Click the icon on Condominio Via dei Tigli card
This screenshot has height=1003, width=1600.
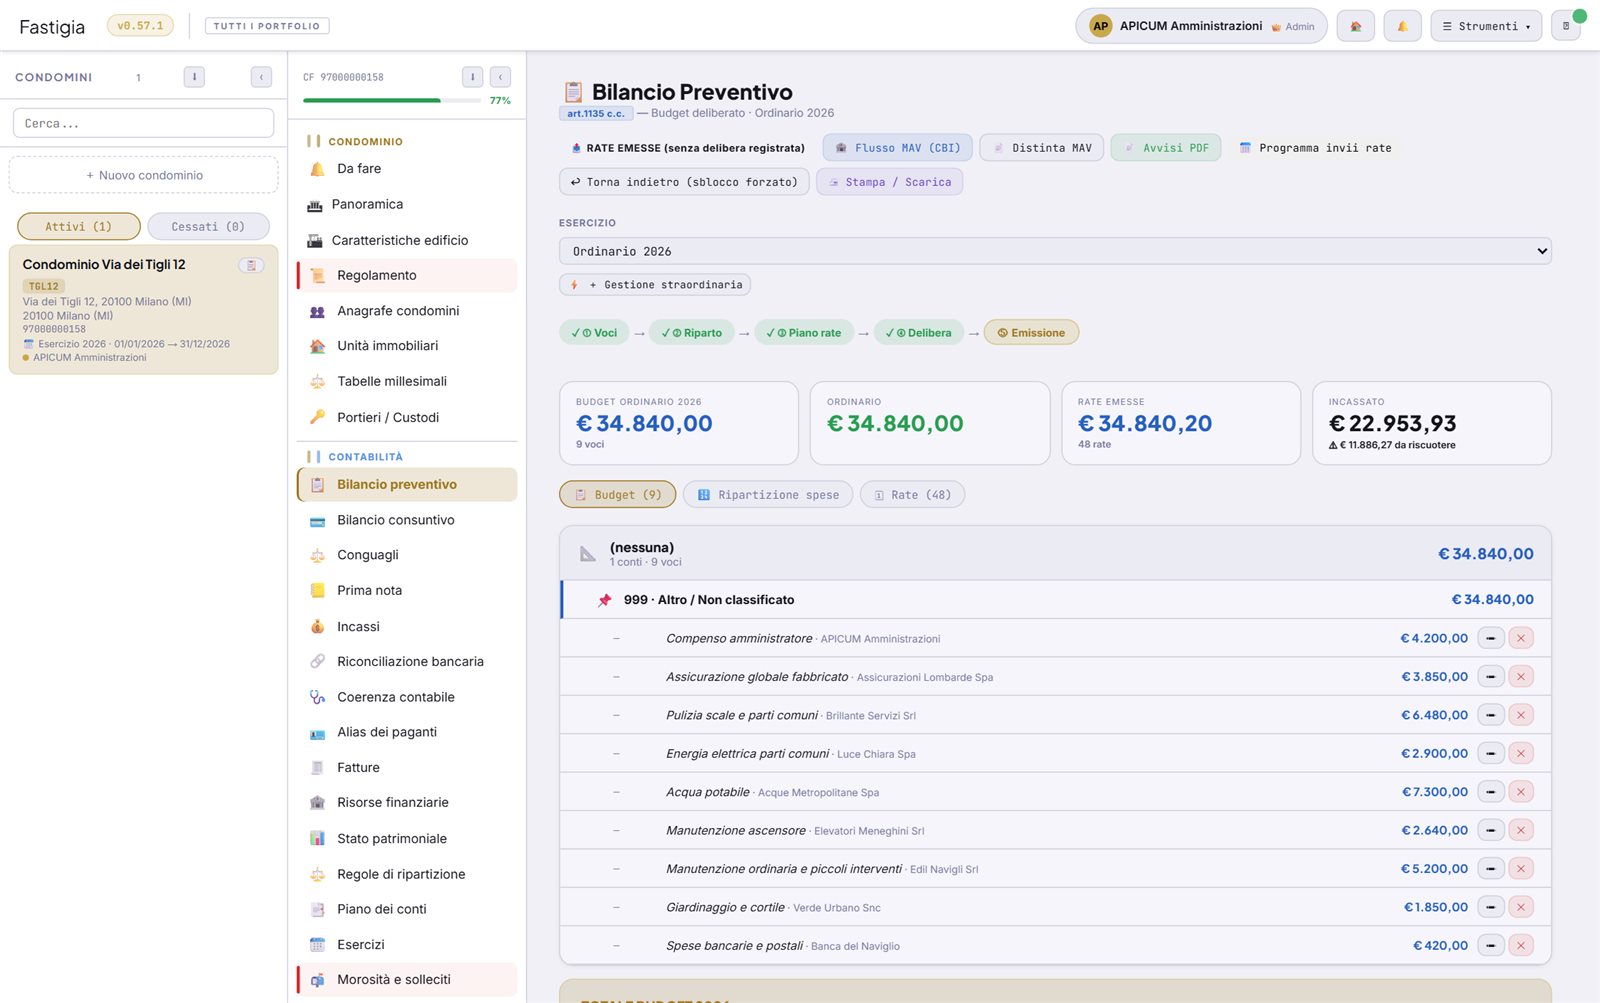pyautogui.click(x=251, y=265)
